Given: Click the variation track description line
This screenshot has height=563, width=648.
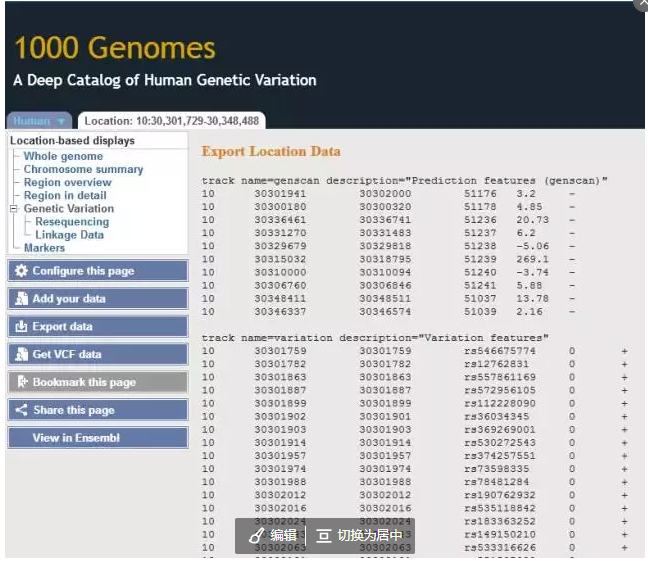Looking at the screenshot, I should point(375,338).
